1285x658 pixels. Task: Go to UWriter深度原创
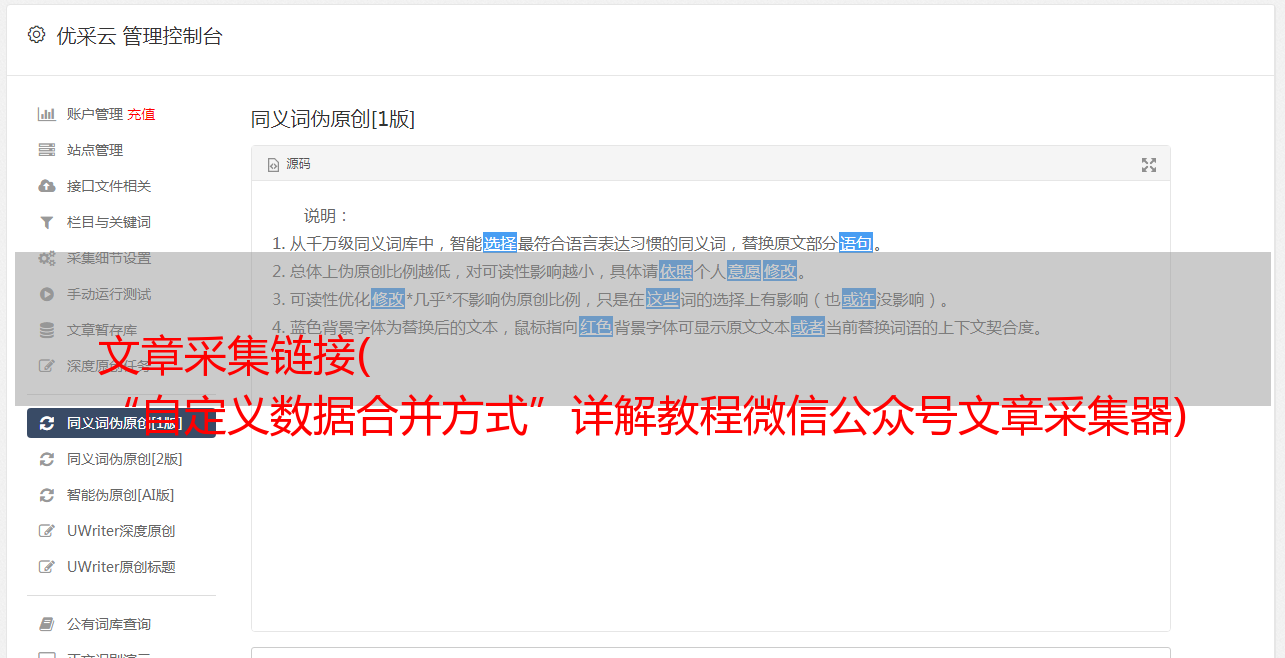click(x=121, y=531)
